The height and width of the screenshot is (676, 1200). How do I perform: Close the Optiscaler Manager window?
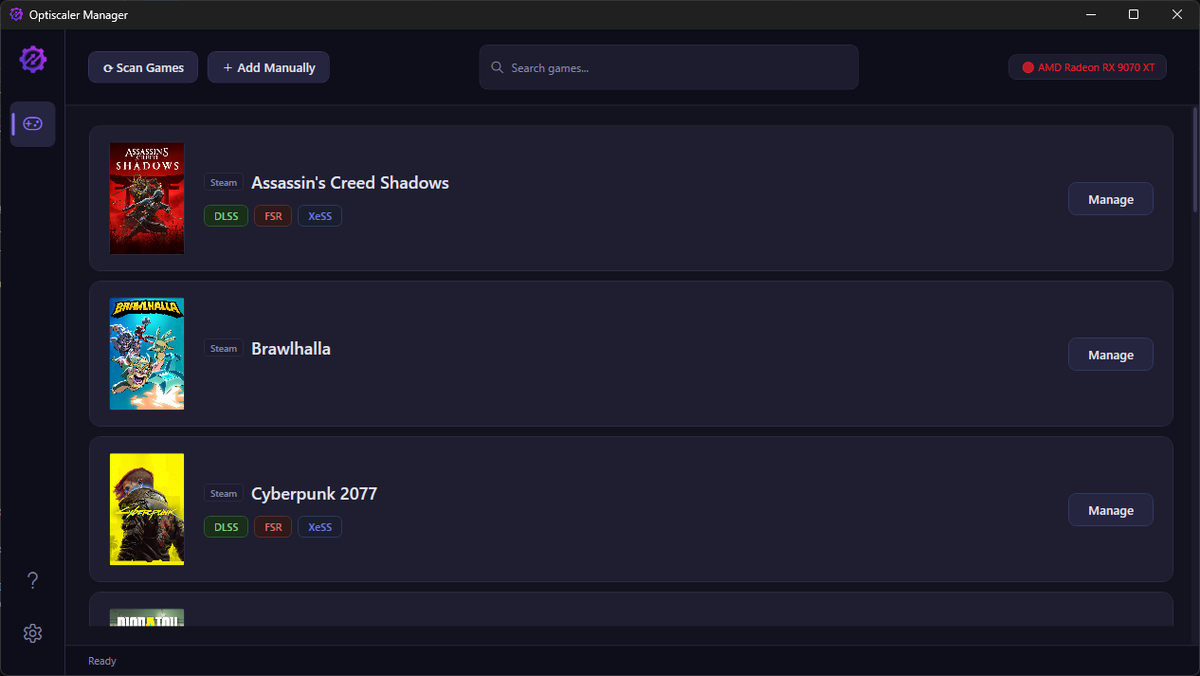click(x=1178, y=15)
